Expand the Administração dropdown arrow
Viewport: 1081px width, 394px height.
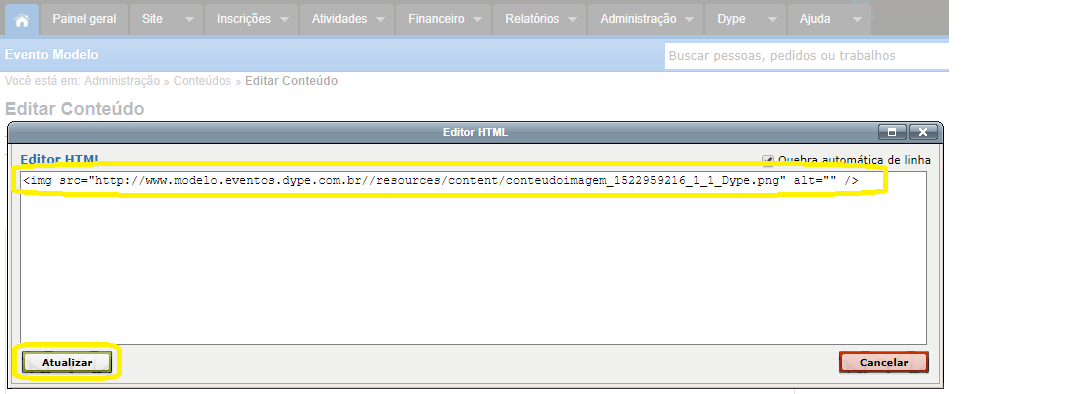(689, 20)
